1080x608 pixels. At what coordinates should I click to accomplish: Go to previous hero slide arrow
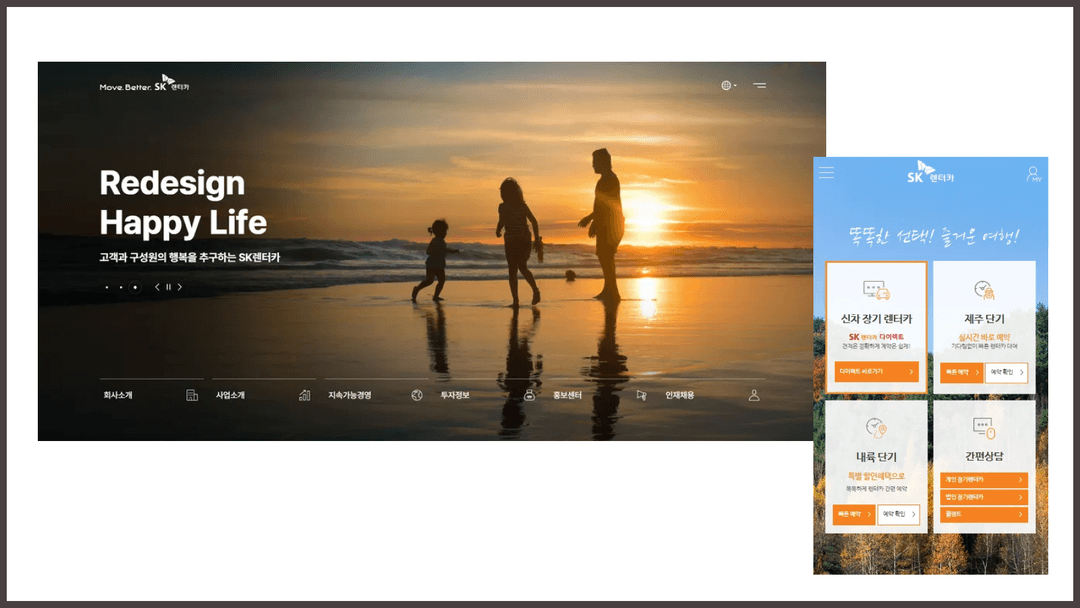coord(157,287)
